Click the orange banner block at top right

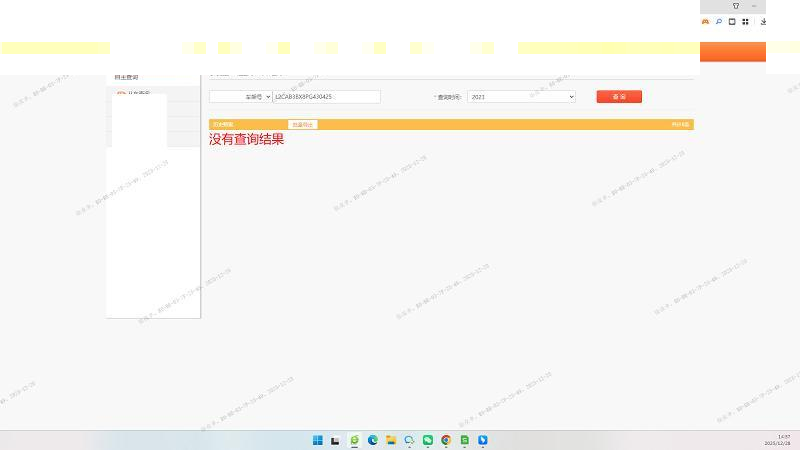(732, 52)
